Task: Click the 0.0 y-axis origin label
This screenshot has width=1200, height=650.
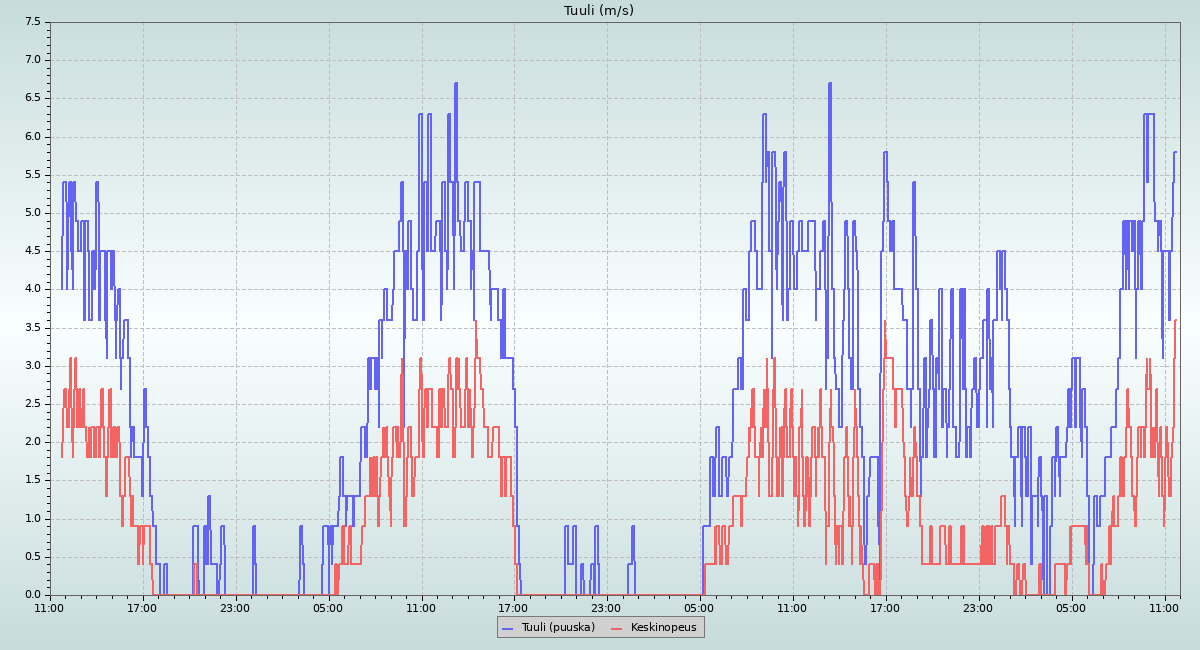Action: tap(32, 594)
